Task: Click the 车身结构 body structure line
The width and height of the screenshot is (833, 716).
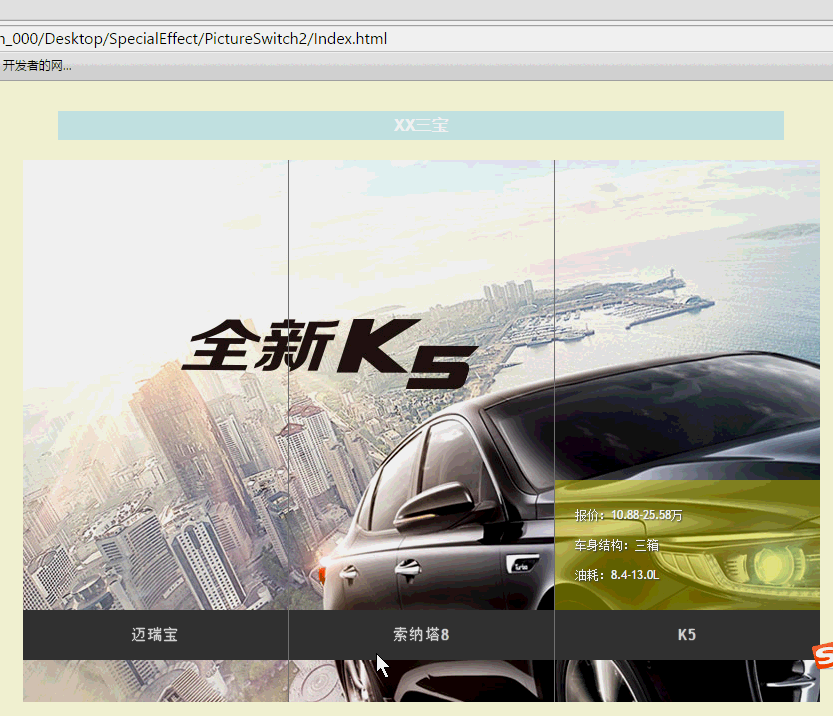Action: pyautogui.click(x=617, y=546)
